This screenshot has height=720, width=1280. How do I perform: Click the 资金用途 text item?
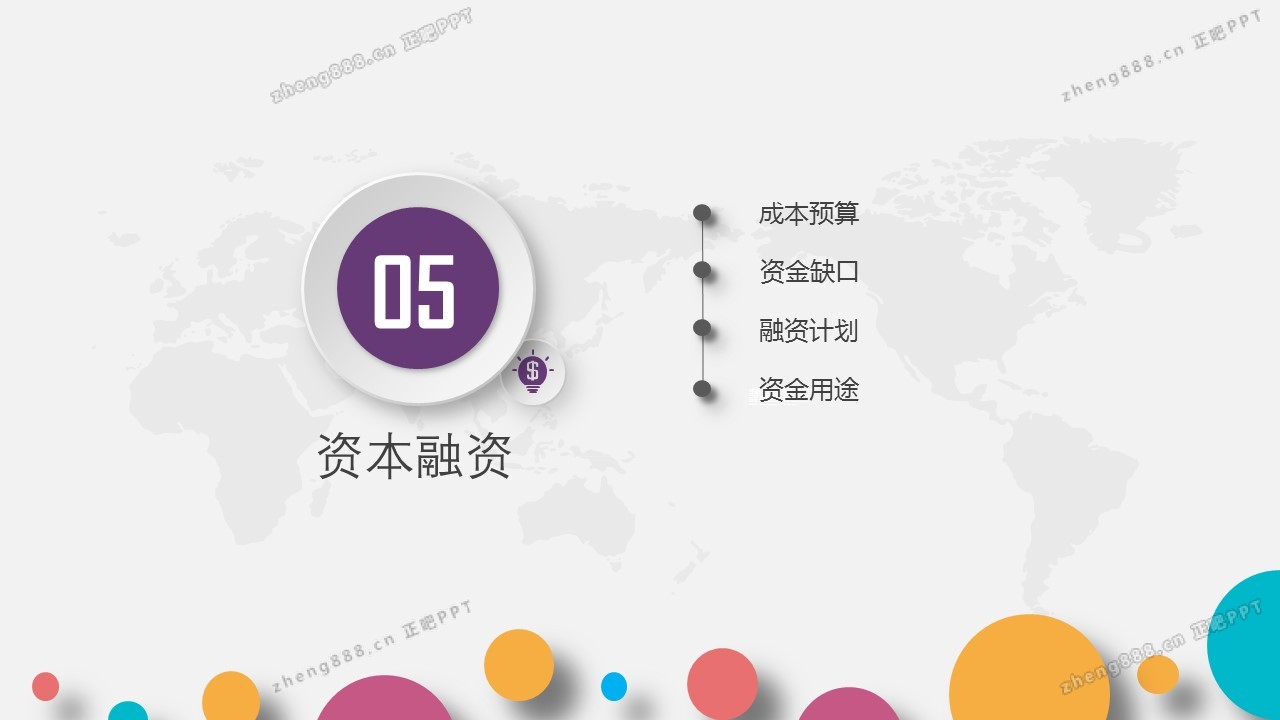pyautogui.click(x=808, y=389)
